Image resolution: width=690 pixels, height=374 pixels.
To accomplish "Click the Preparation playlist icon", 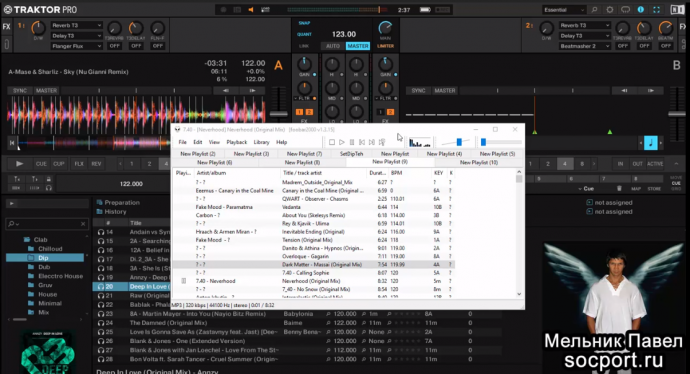I will coord(100,202).
